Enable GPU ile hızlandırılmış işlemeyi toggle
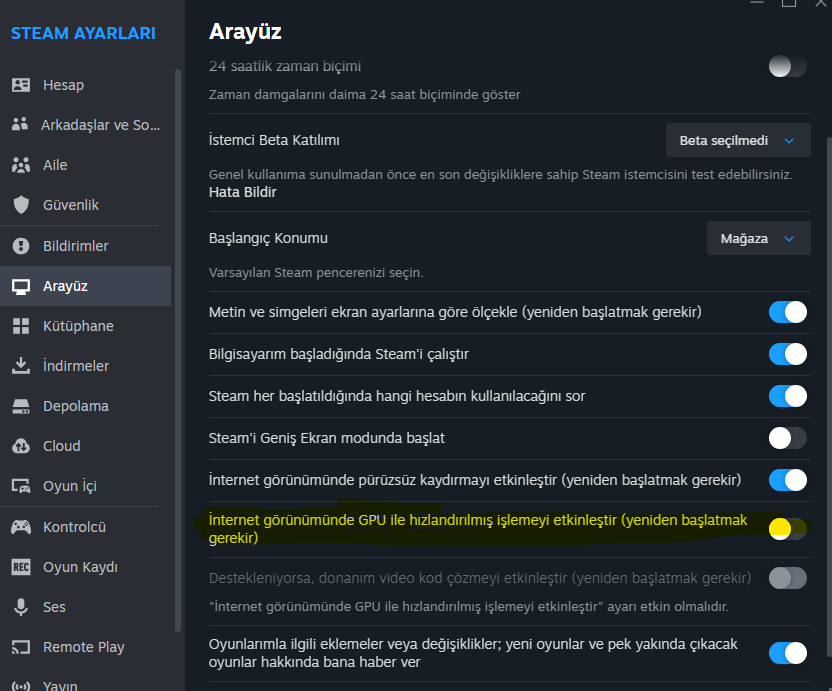This screenshot has width=832, height=691. 787,529
